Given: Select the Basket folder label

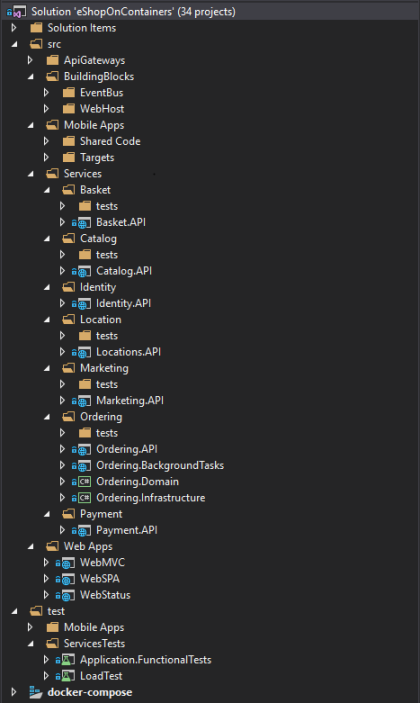Looking at the screenshot, I should click(x=95, y=190).
